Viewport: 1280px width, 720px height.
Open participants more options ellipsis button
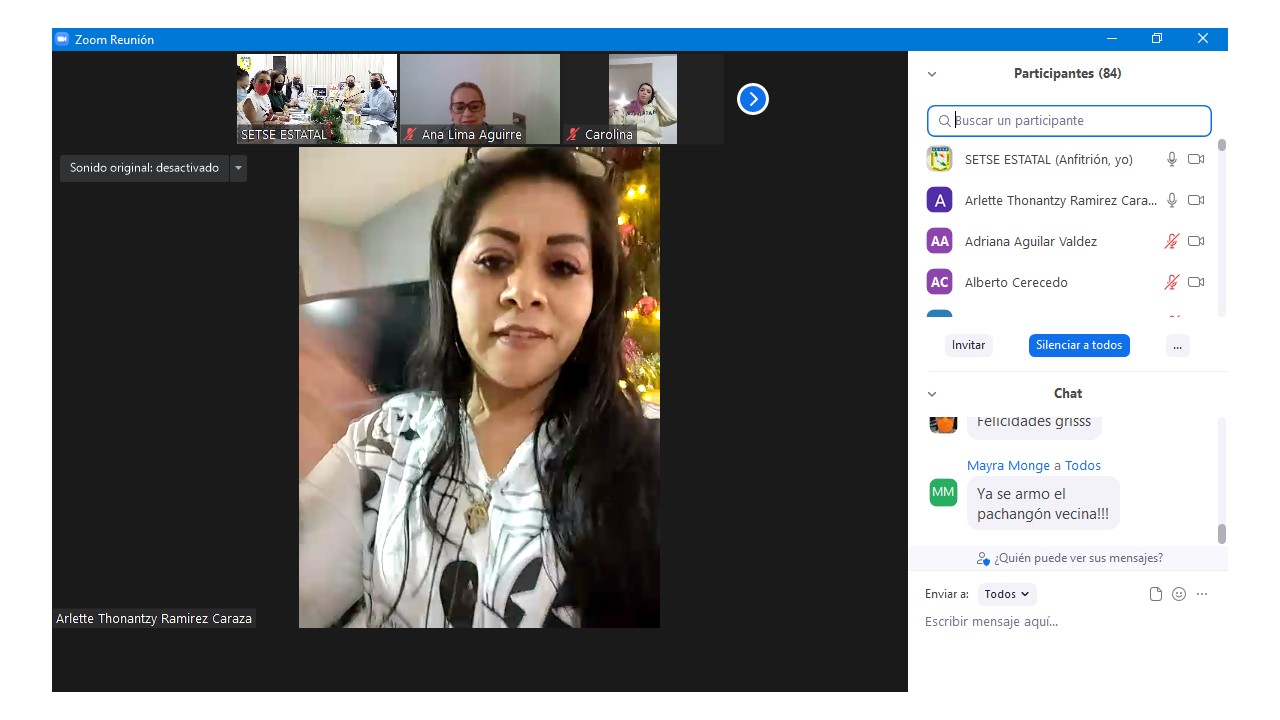click(x=1177, y=345)
